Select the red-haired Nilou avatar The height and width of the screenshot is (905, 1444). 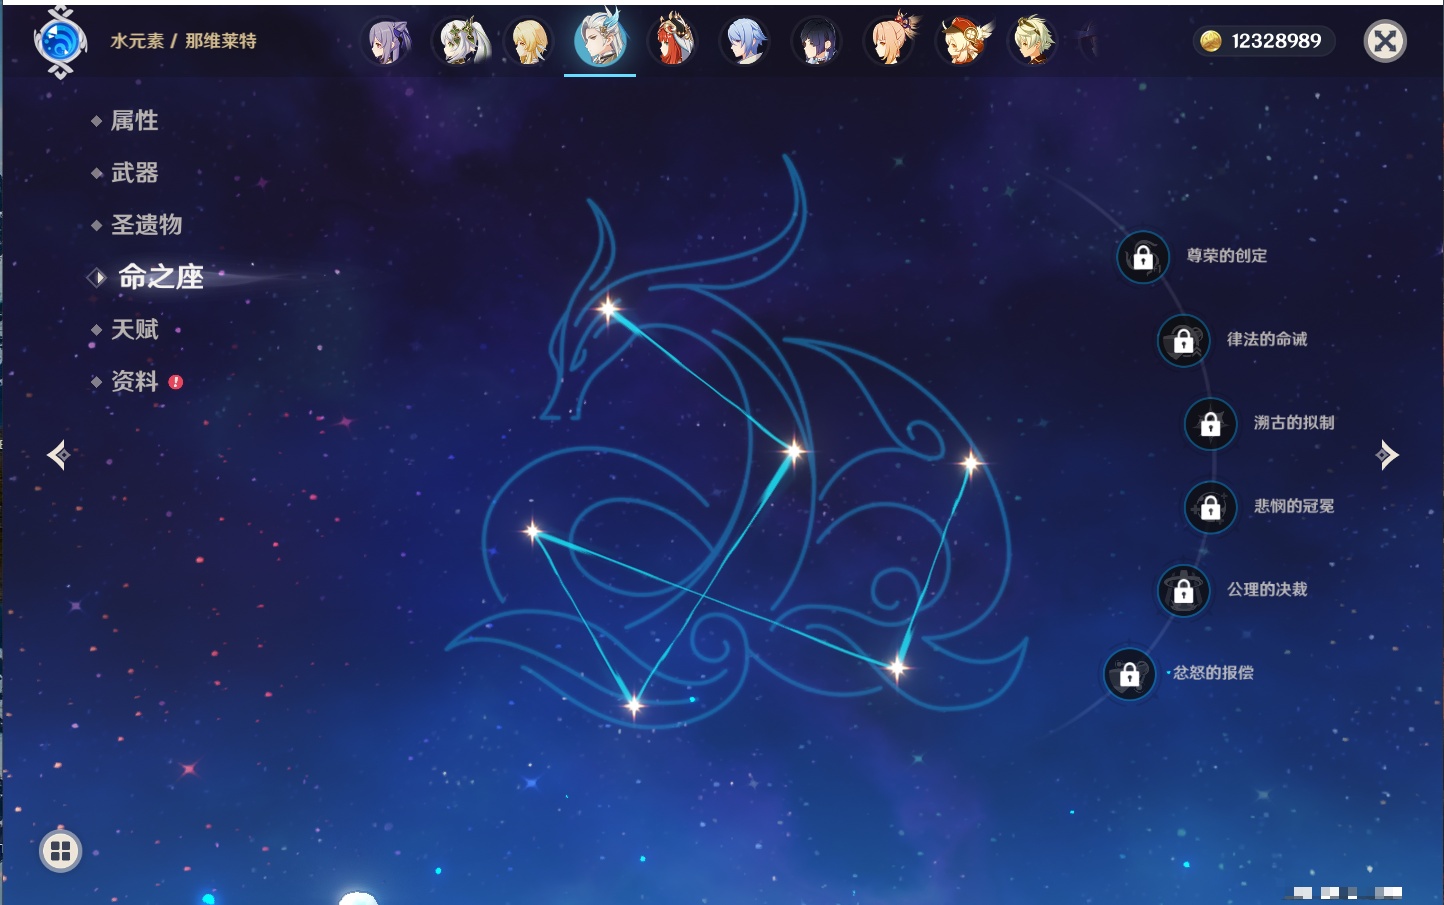tap(672, 42)
